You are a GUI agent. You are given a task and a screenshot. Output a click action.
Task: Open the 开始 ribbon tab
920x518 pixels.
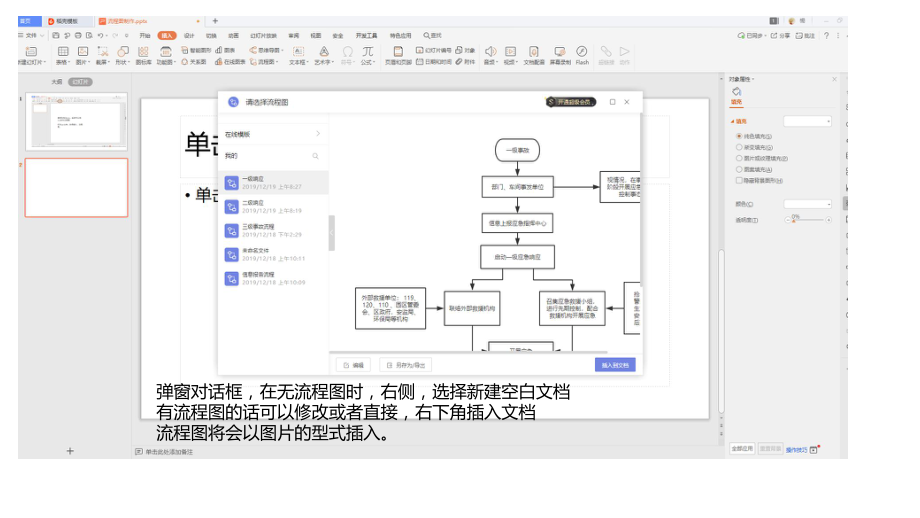144,36
